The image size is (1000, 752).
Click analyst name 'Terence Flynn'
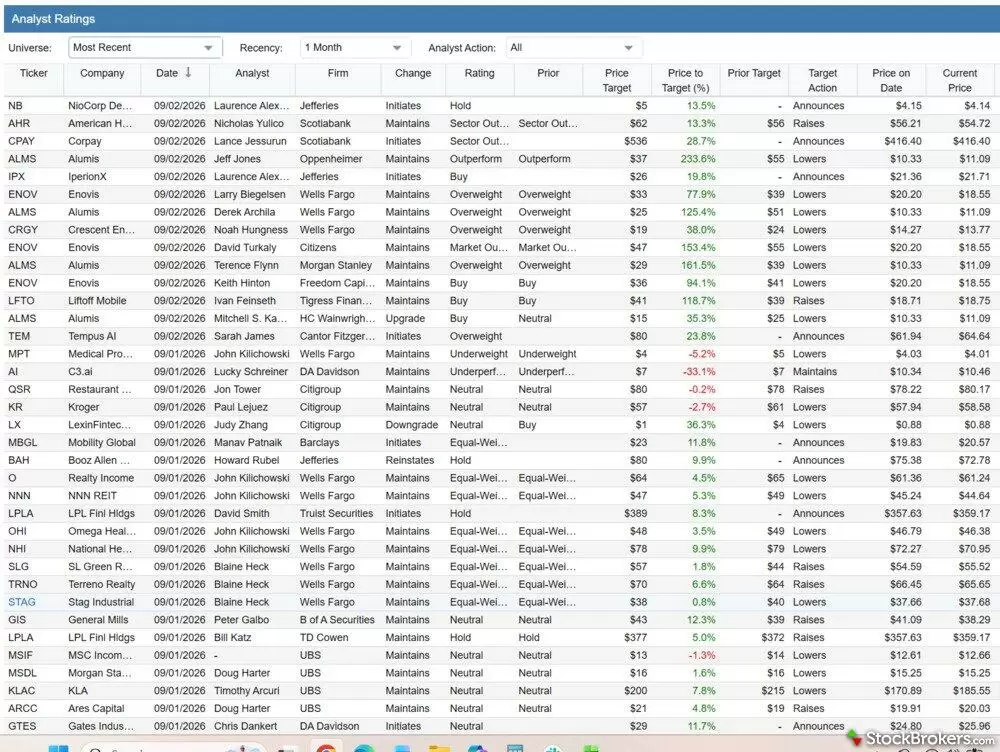tap(246, 265)
